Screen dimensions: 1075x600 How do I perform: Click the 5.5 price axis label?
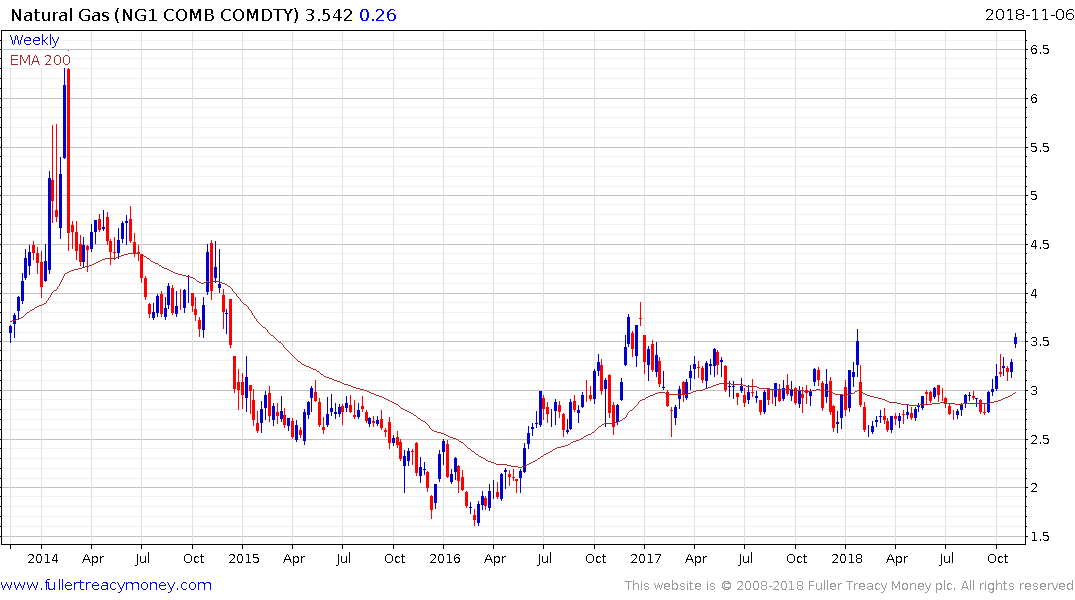(1039, 147)
